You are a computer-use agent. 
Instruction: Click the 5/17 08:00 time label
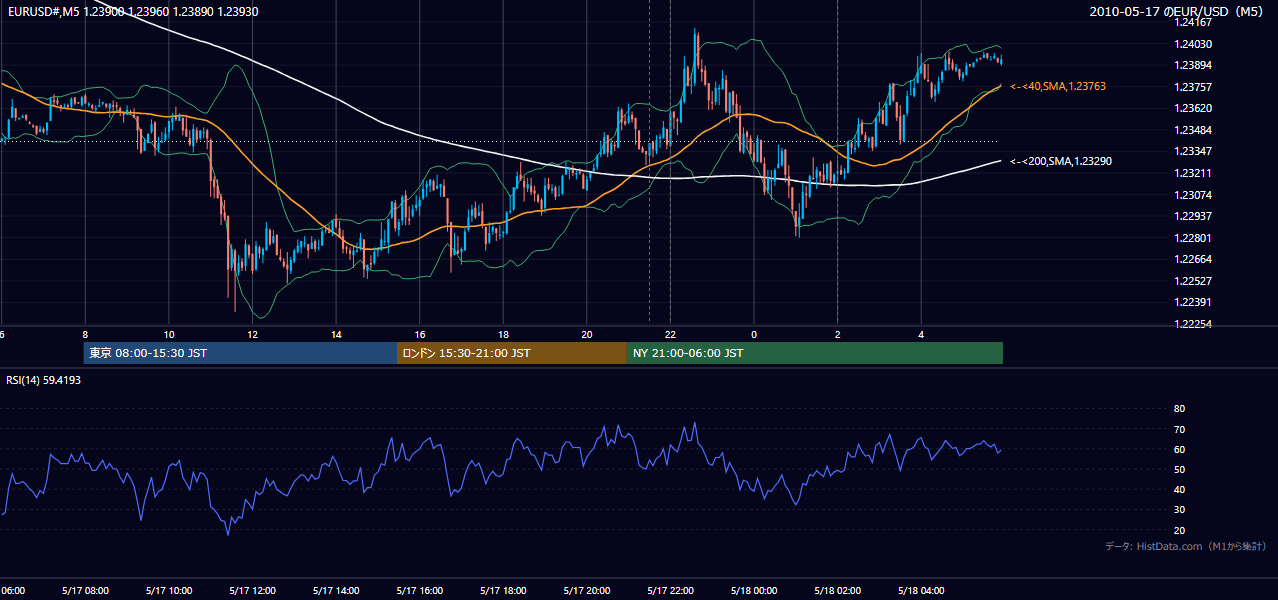(85, 590)
